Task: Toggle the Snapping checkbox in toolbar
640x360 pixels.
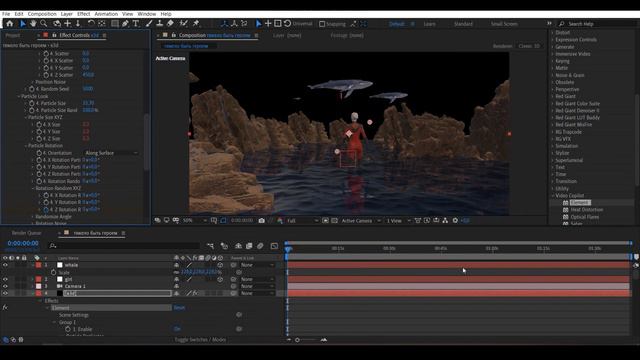Action: (x=322, y=24)
